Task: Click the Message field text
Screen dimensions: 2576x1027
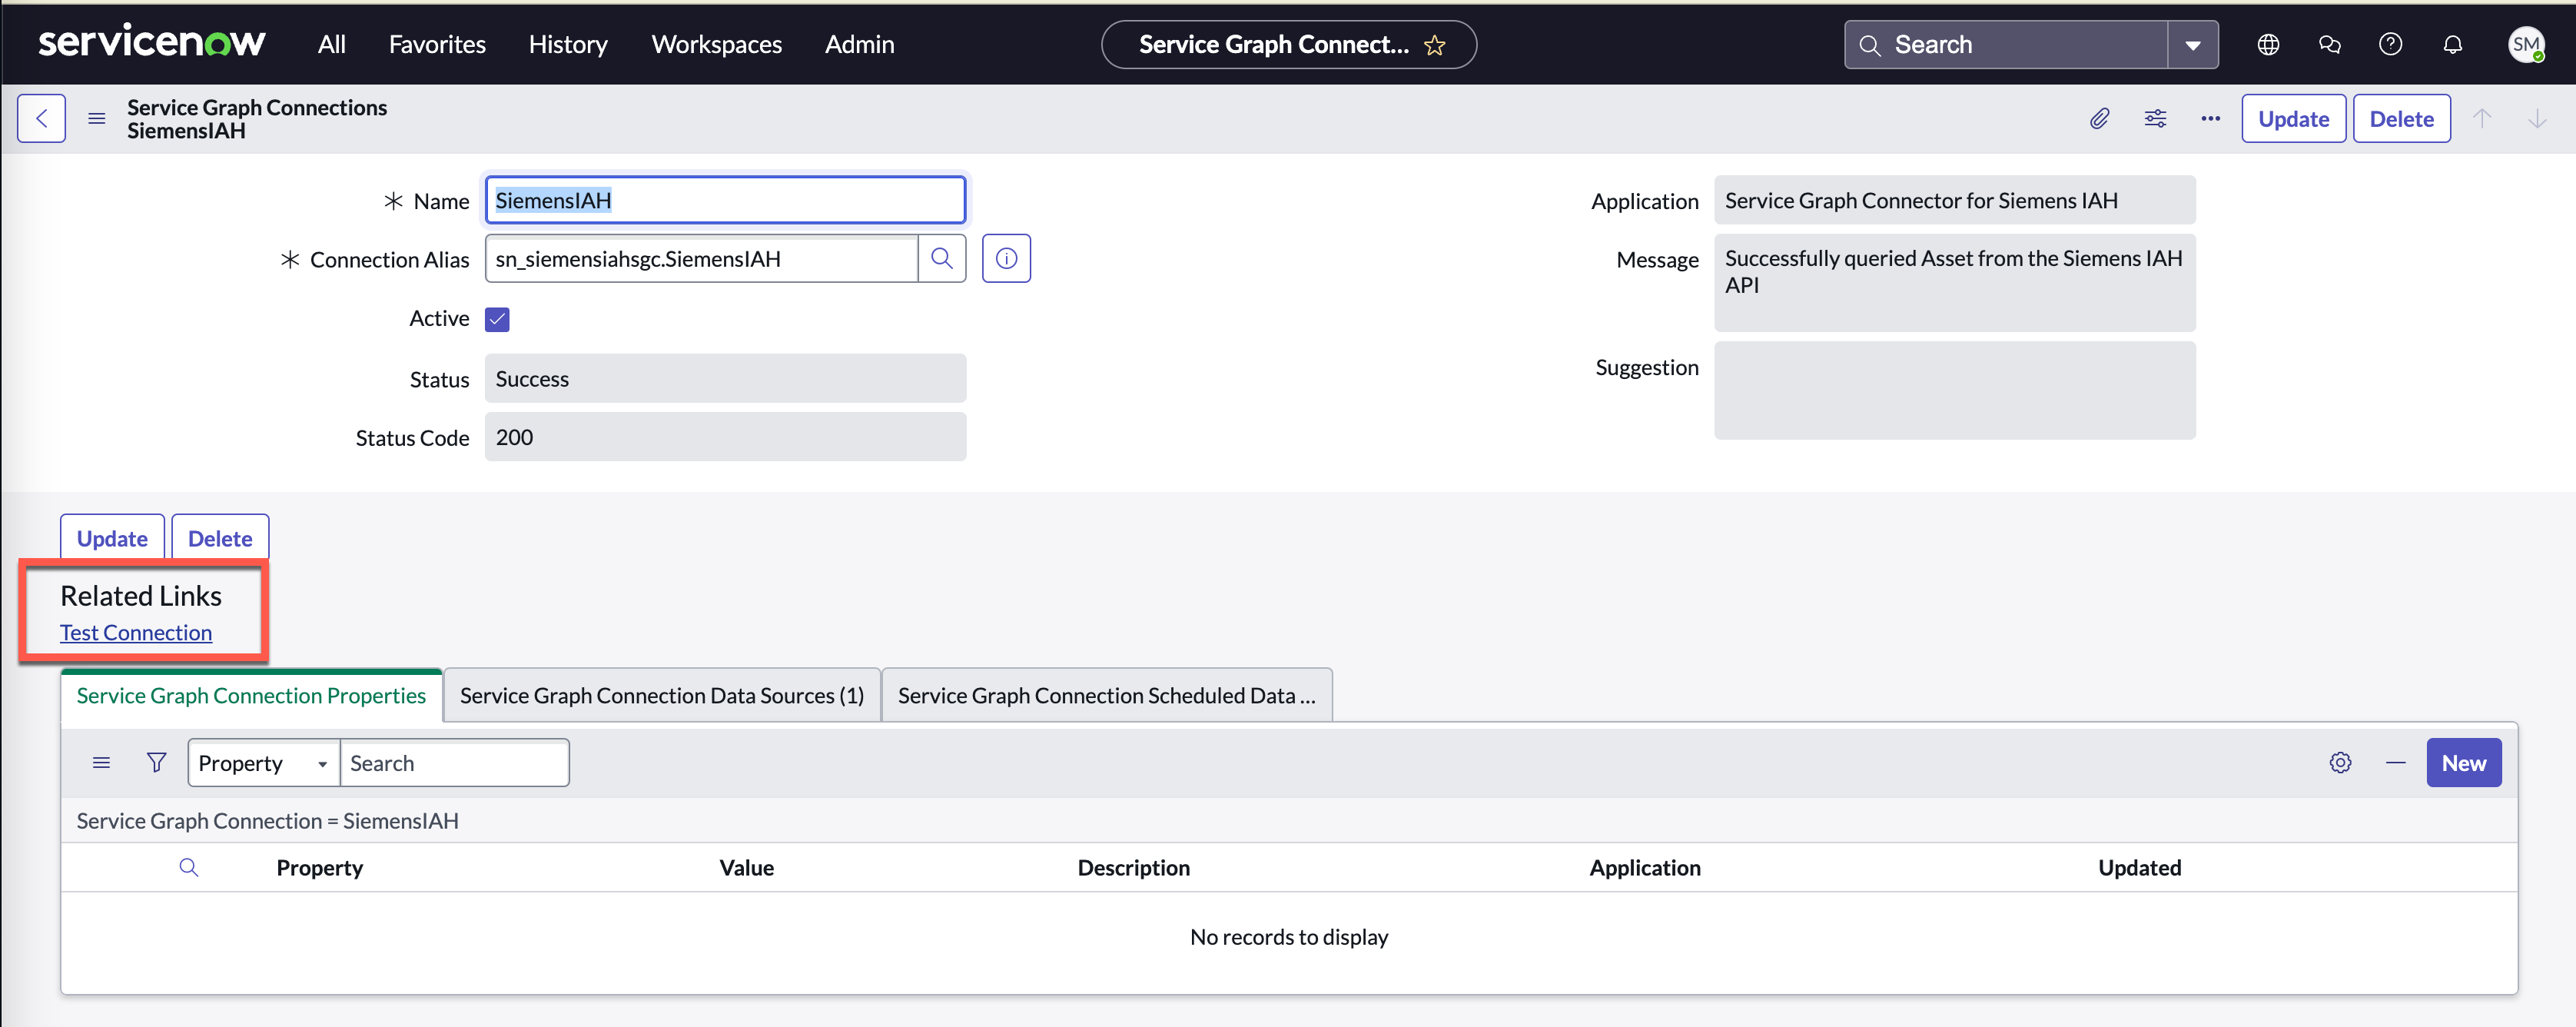Action: click(x=1954, y=283)
